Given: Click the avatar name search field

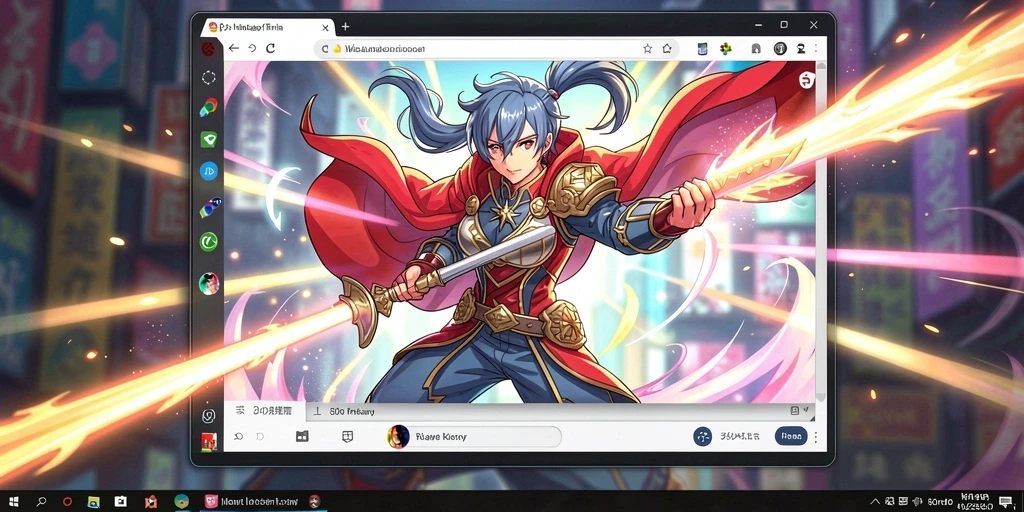Looking at the screenshot, I should 474,436.
